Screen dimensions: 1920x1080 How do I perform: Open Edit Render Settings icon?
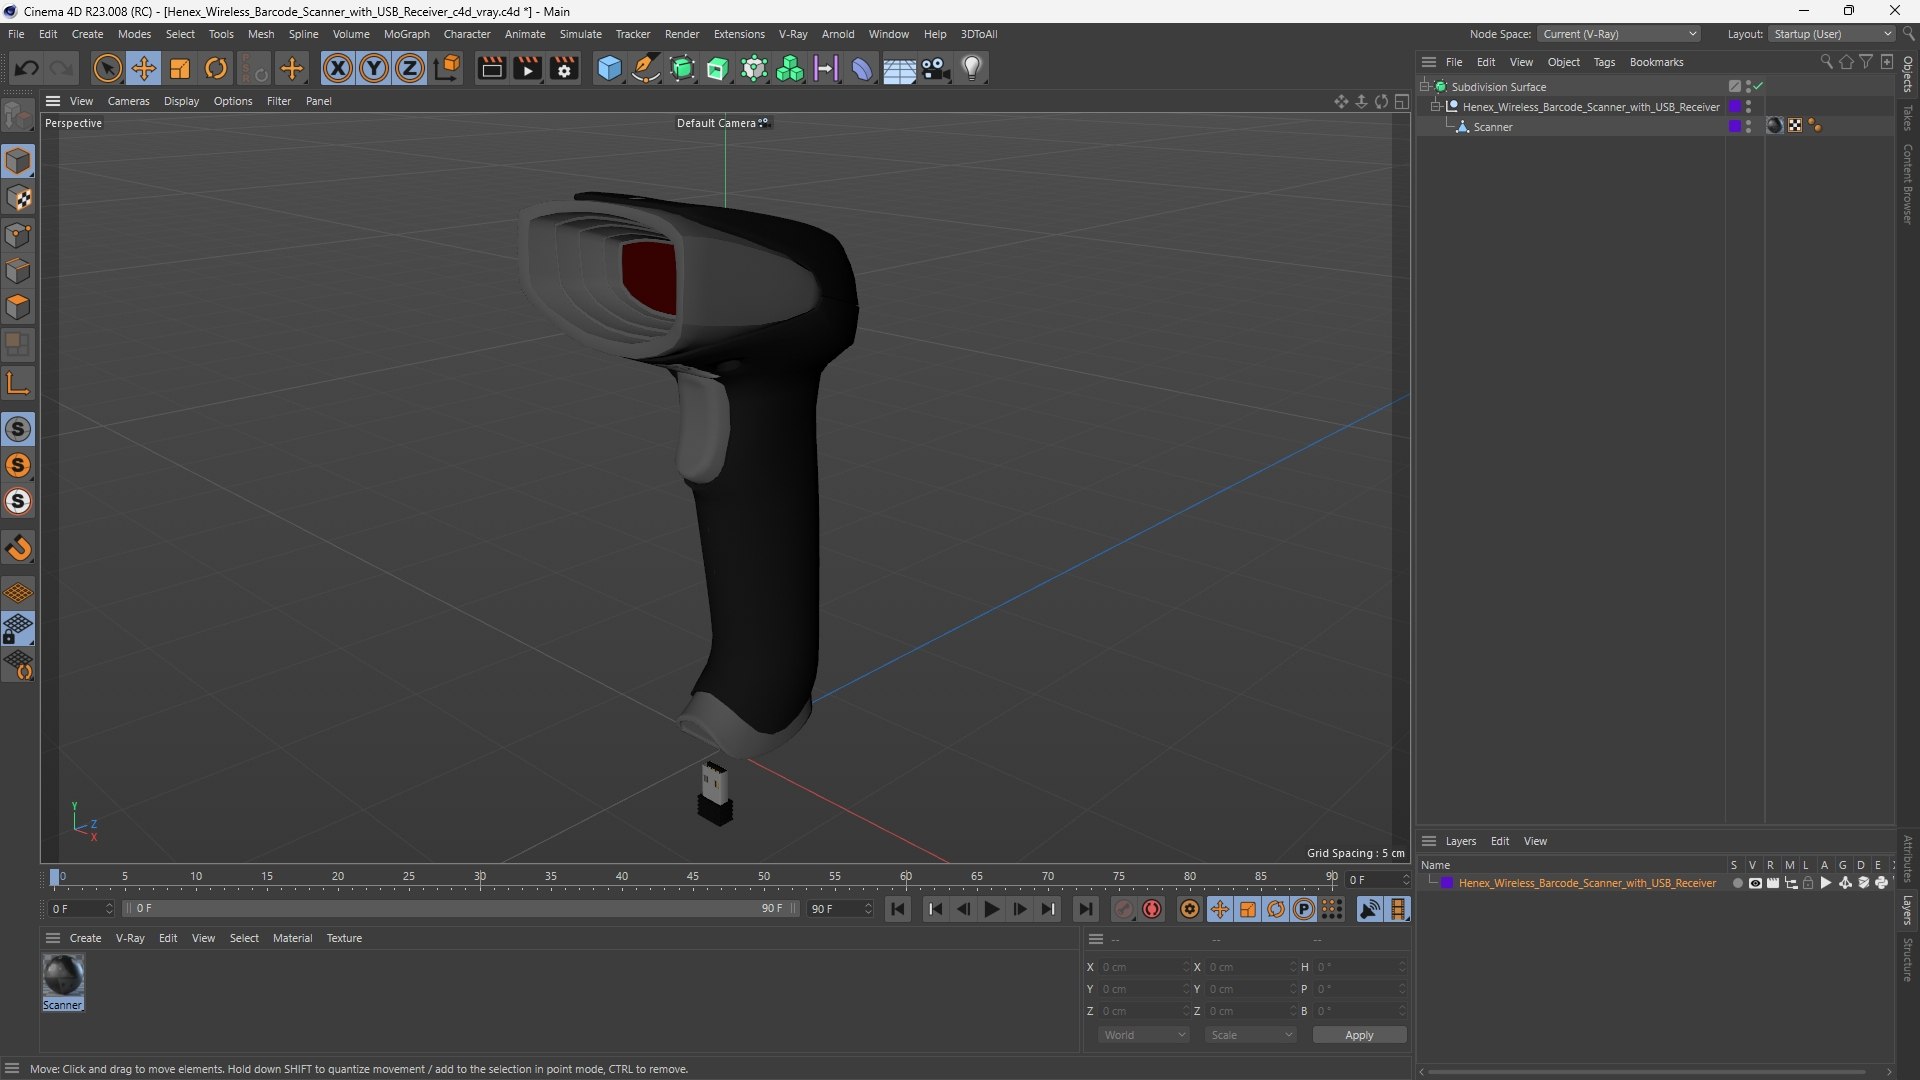[564, 68]
